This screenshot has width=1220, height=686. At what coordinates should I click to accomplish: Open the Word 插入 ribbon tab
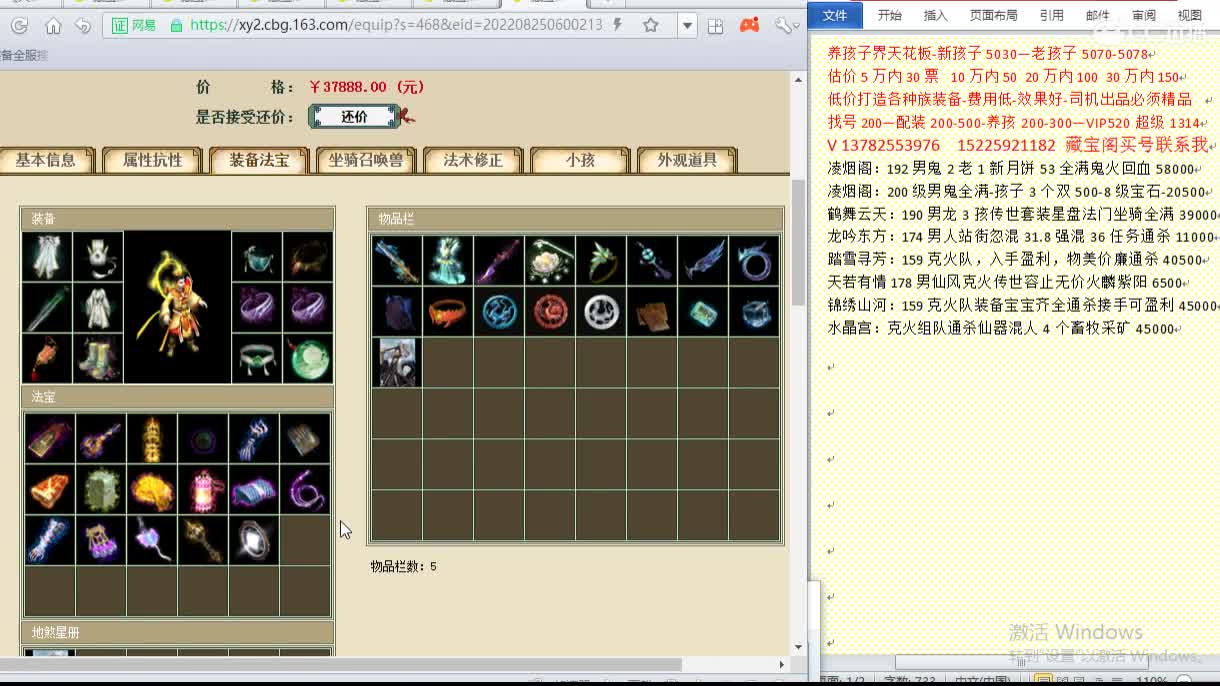[936, 15]
